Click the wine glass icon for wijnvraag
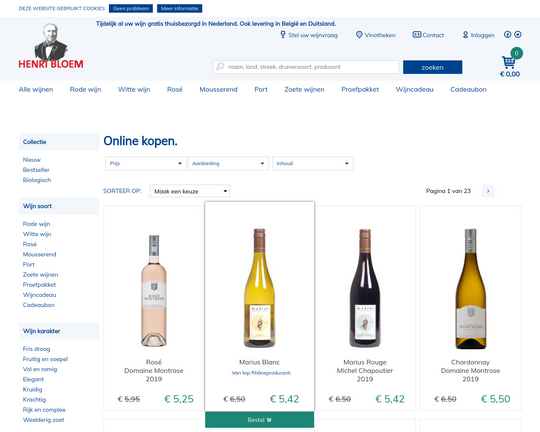This screenshot has width=540, height=432. (283, 34)
